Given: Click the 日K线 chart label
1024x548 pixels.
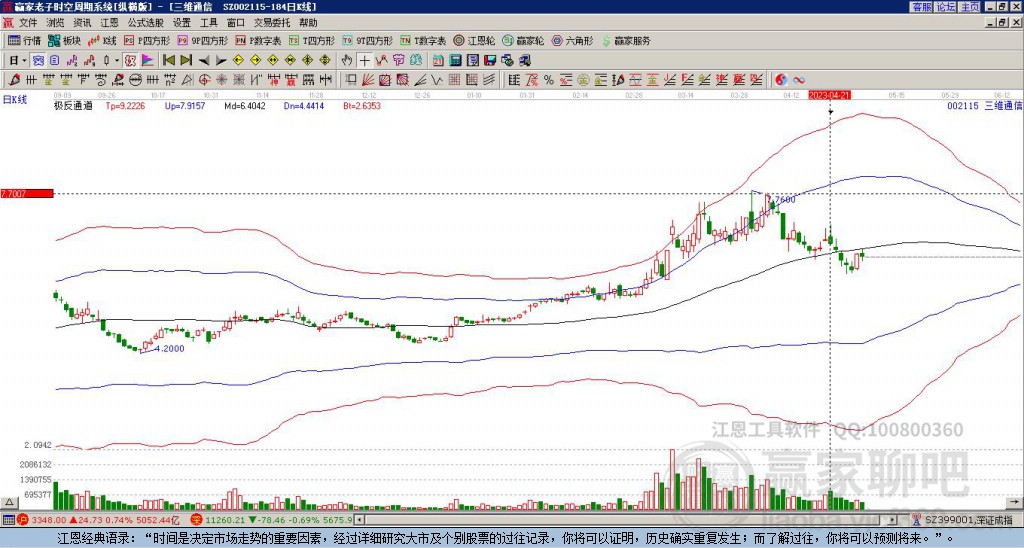Looking at the screenshot, I should 15,100.
